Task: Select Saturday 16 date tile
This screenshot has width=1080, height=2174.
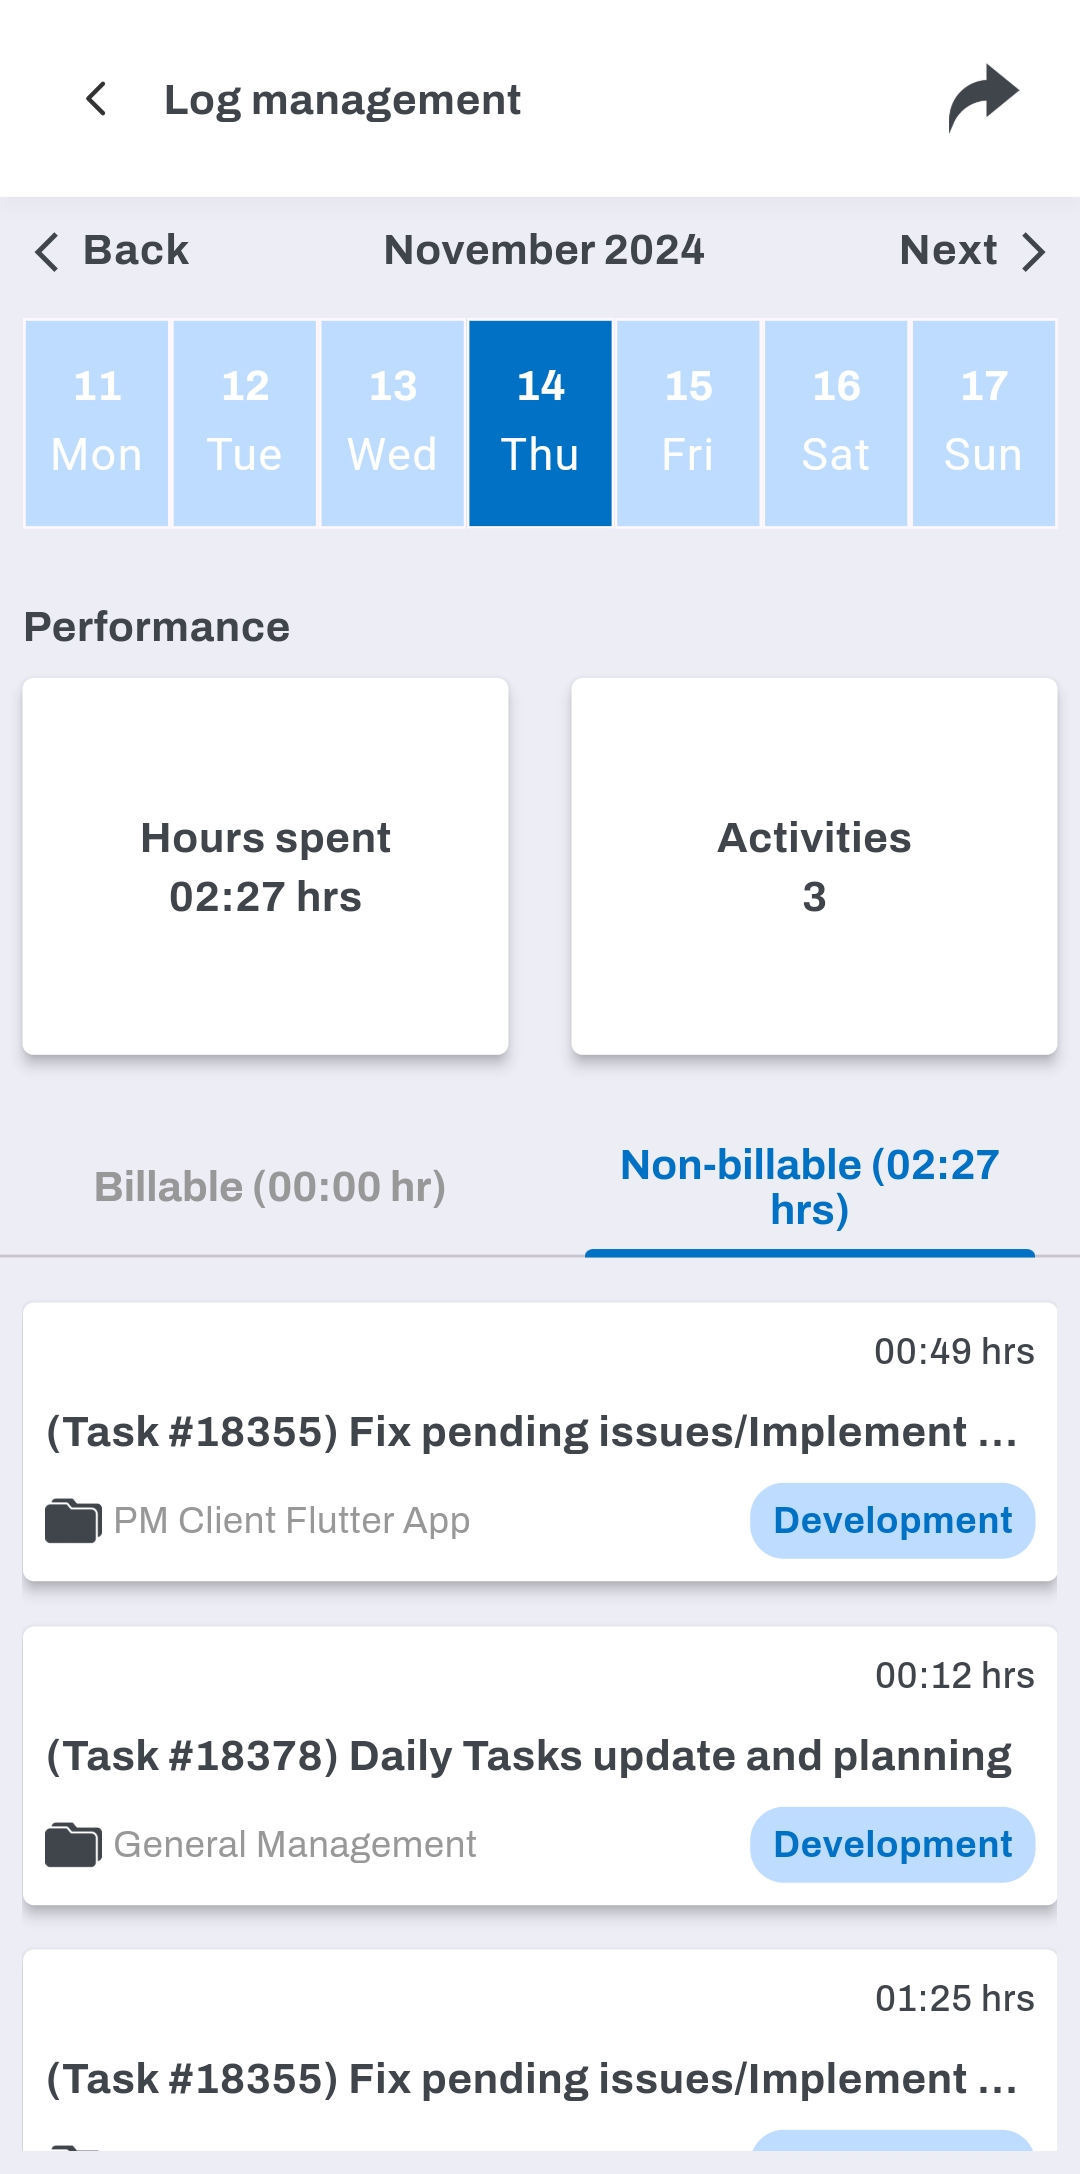Action: [836, 423]
